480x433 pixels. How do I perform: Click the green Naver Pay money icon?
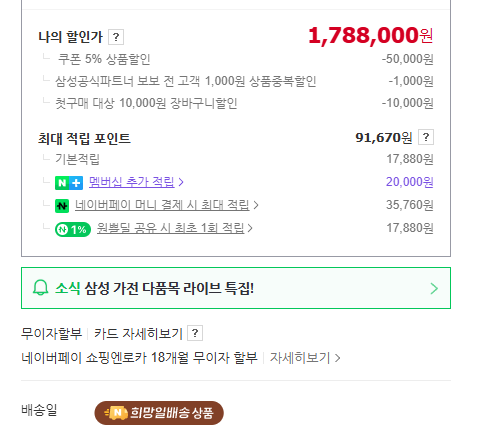[x=62, y=206]
